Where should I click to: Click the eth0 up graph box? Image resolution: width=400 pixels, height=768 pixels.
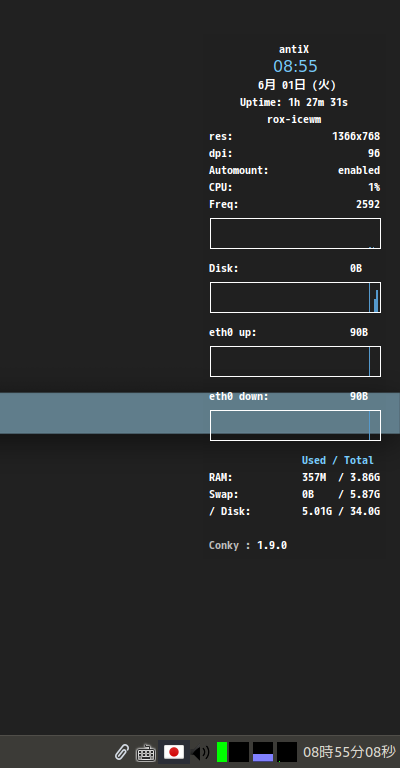pyautogui.click(x=295, y=361)
